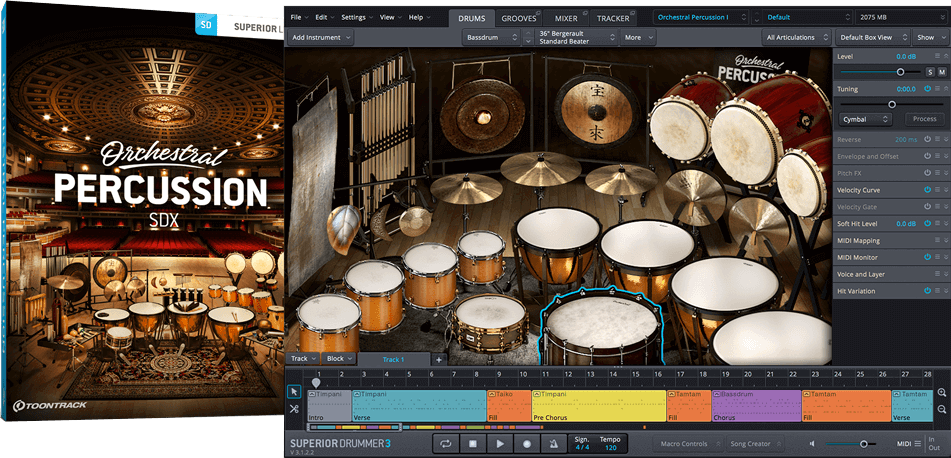Zoom out the timeline with magnifier minus
The width and height of the screenshot is (951, 458).
(x=942, y=411)
